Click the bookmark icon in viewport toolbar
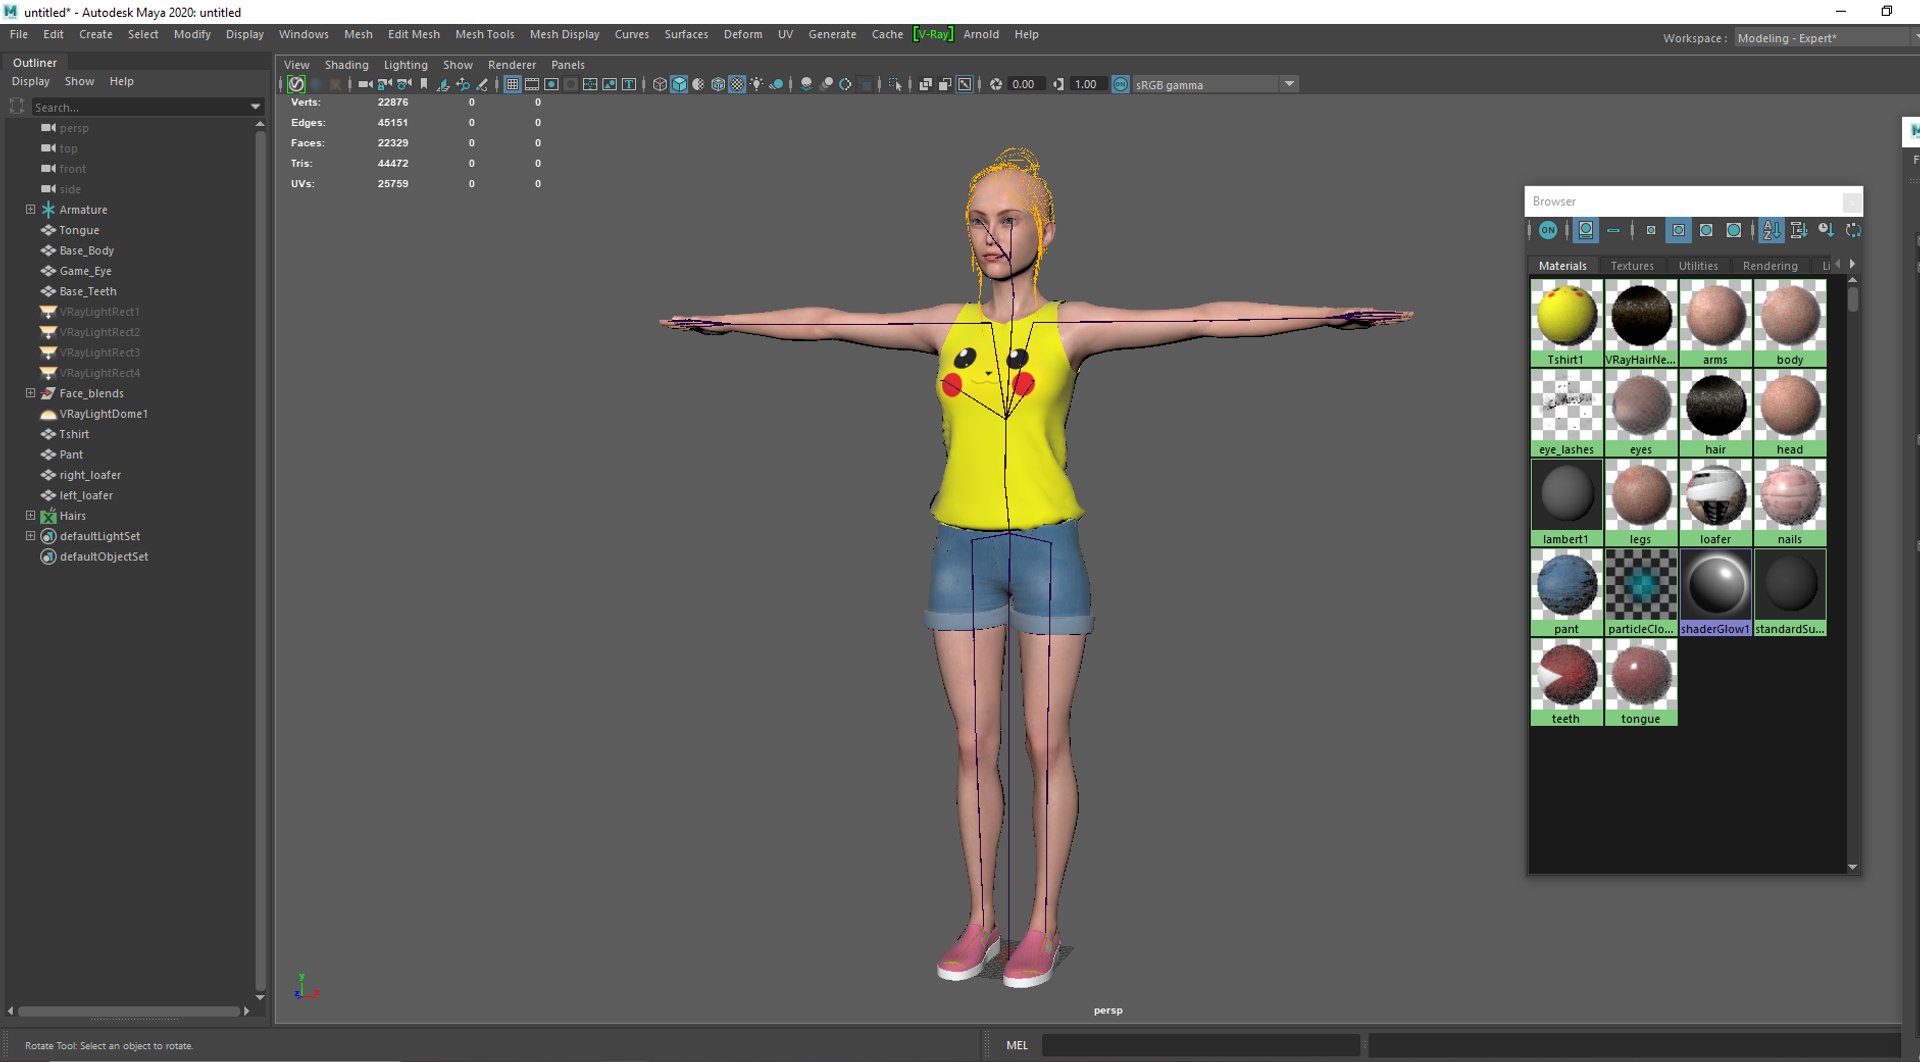This screenshot has height=1062, width=1920. click(424, 84)
